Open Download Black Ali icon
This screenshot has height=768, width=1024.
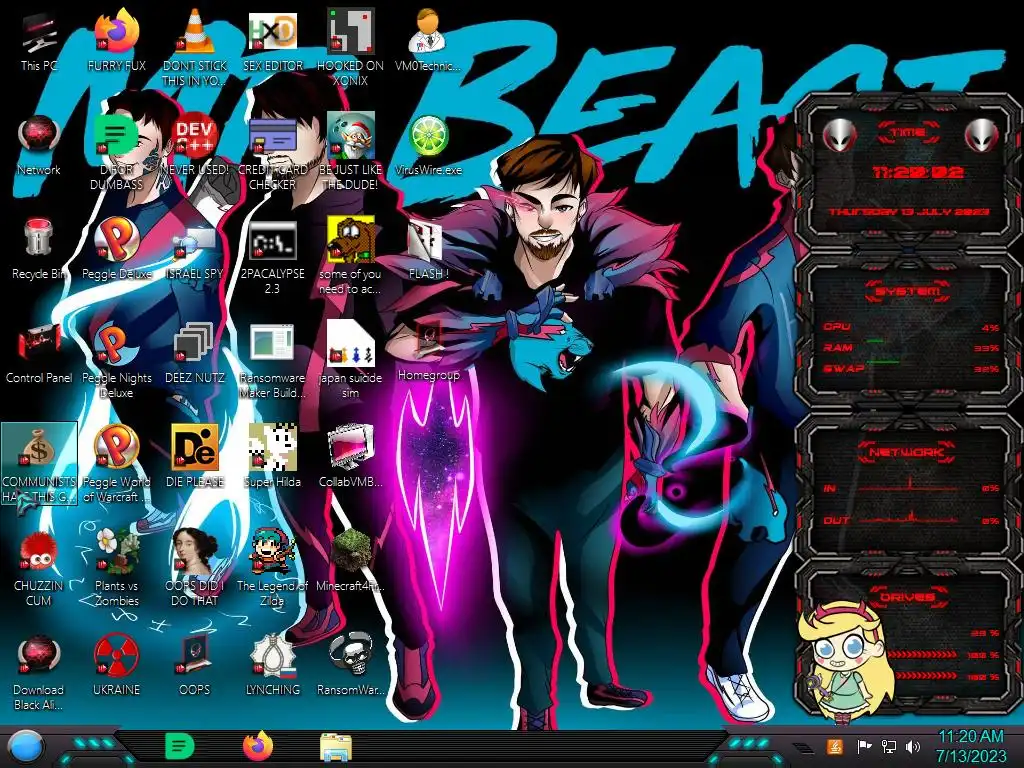pos(39,672)
